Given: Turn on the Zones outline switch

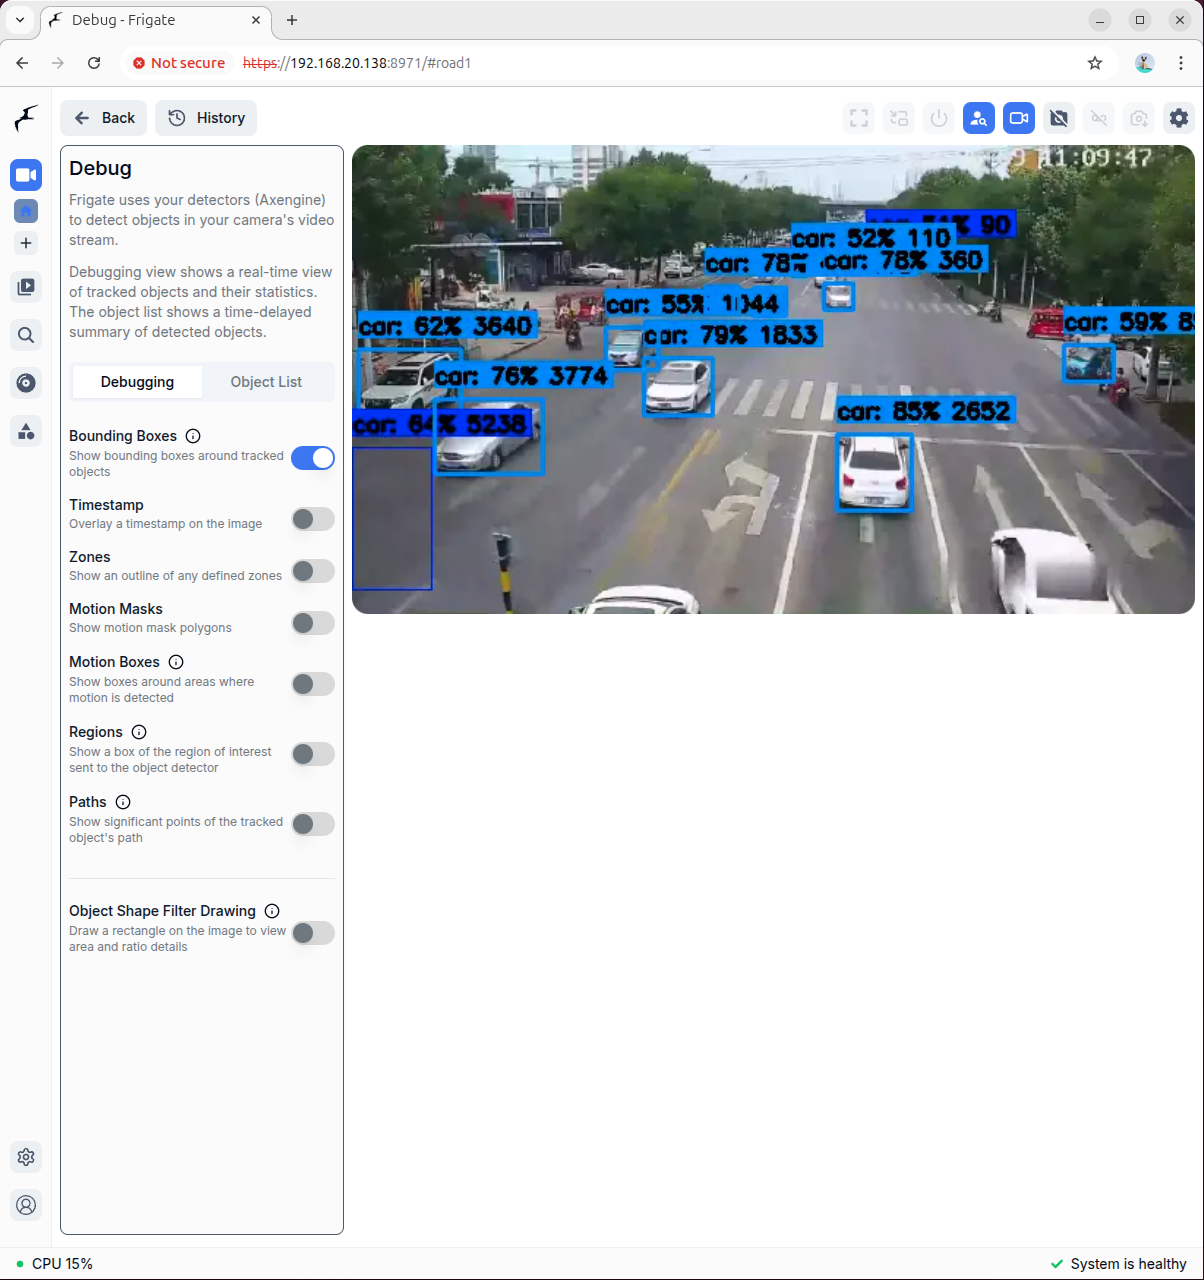Looking at the screenshot, I should pos(313,571).
